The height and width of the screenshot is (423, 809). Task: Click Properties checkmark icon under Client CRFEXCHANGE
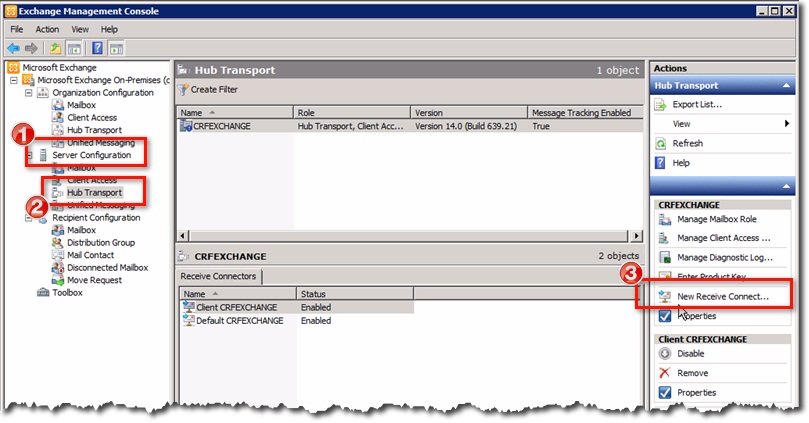pyautogui.click(x=665, y=393)
